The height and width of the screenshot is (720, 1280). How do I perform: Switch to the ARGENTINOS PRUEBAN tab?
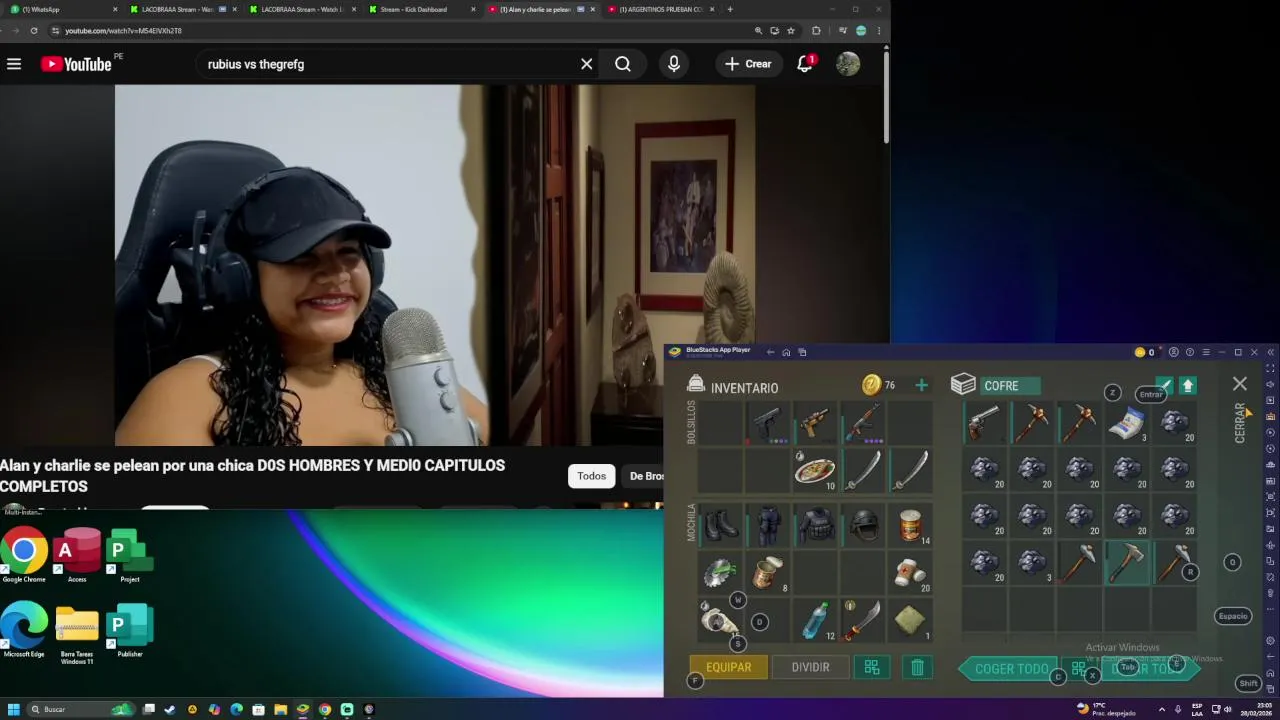click(x=660, y=9)
